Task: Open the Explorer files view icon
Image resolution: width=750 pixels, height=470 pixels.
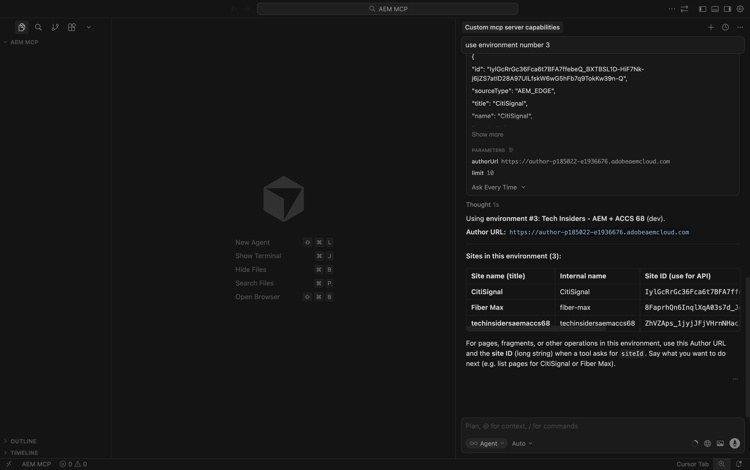Action: (x=22, y=27)
